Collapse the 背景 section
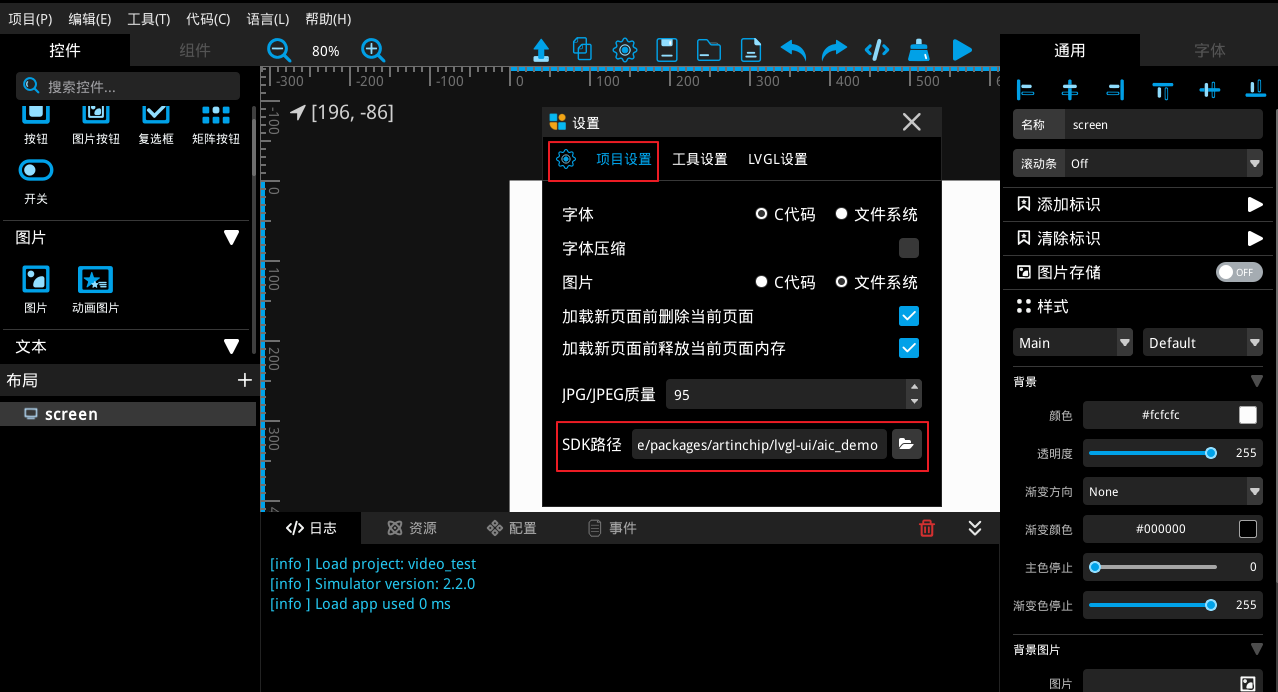1278x692 pixels. click(x=1256, y=381)
